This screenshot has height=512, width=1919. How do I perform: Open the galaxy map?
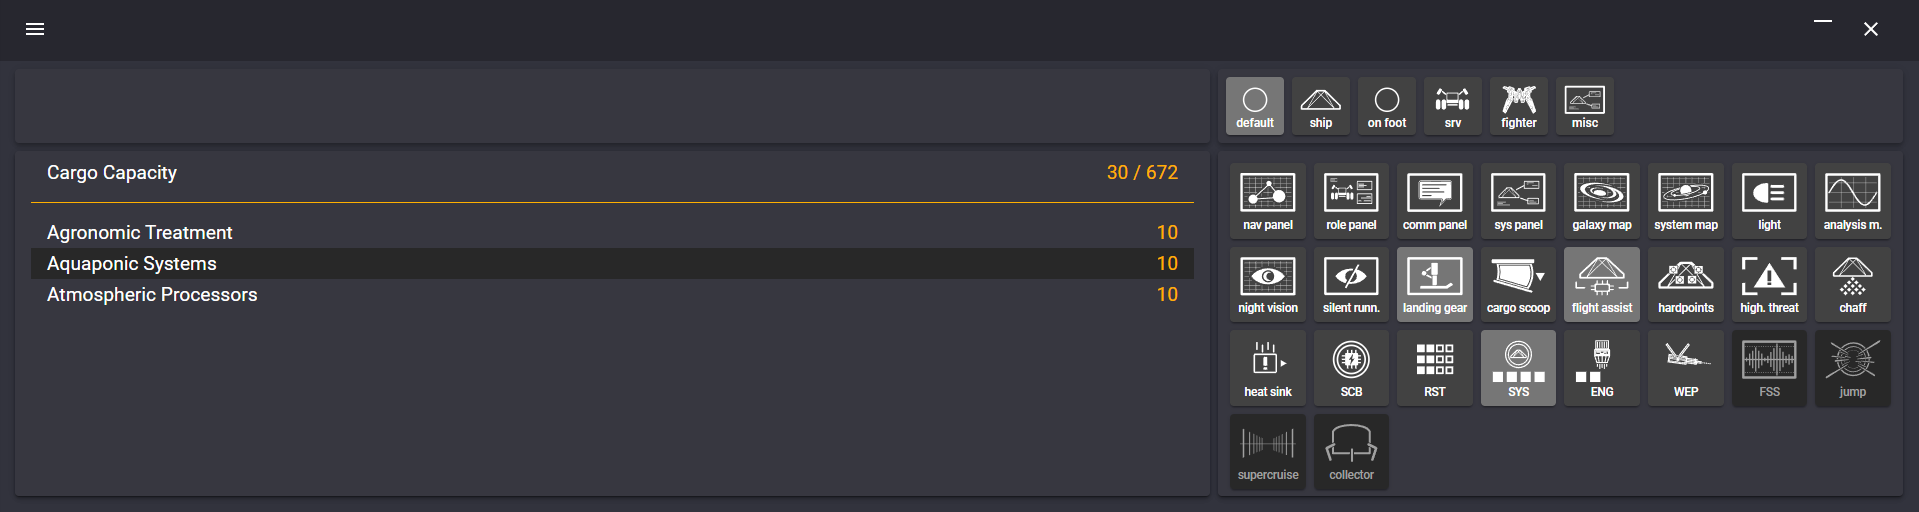coord(1601,201)
